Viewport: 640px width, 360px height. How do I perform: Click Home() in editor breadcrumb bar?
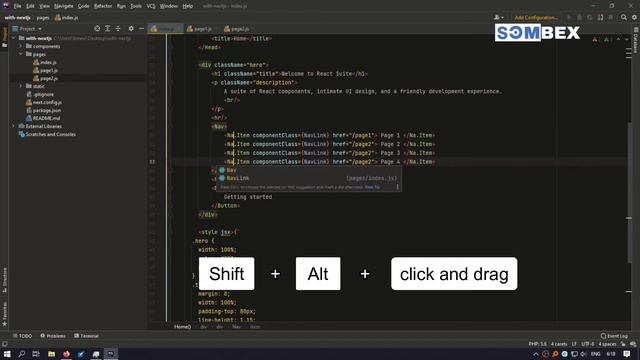pyautogui.click(x=182, y=327)
